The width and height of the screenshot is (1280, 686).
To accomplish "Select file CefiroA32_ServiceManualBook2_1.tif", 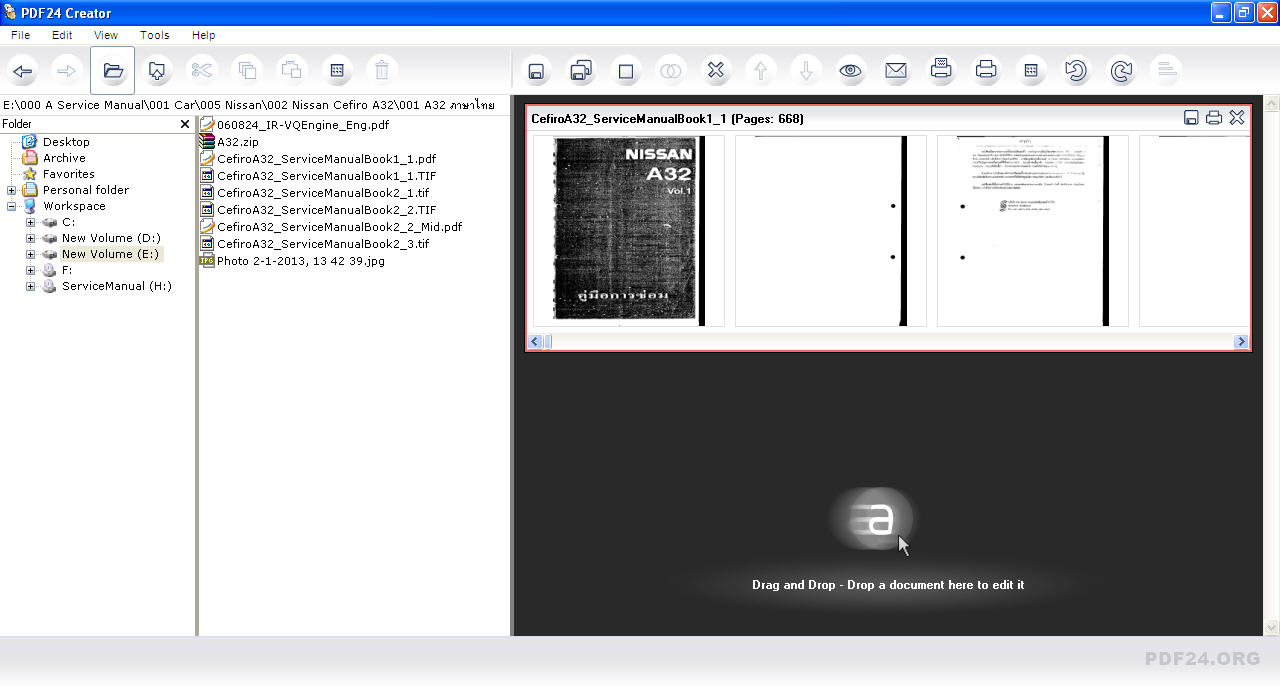I will (x=323, y=193).
